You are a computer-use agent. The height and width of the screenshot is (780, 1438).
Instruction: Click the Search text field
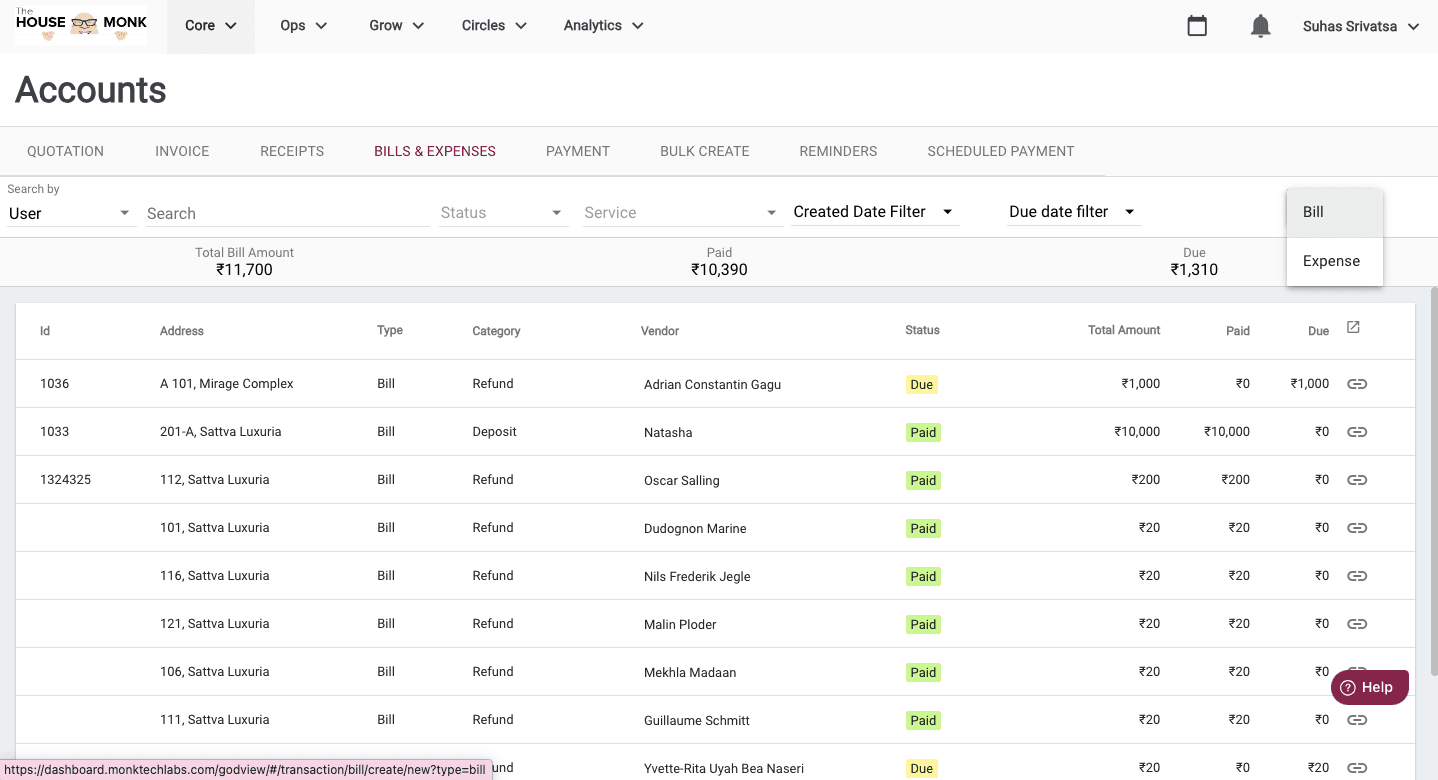287,213
